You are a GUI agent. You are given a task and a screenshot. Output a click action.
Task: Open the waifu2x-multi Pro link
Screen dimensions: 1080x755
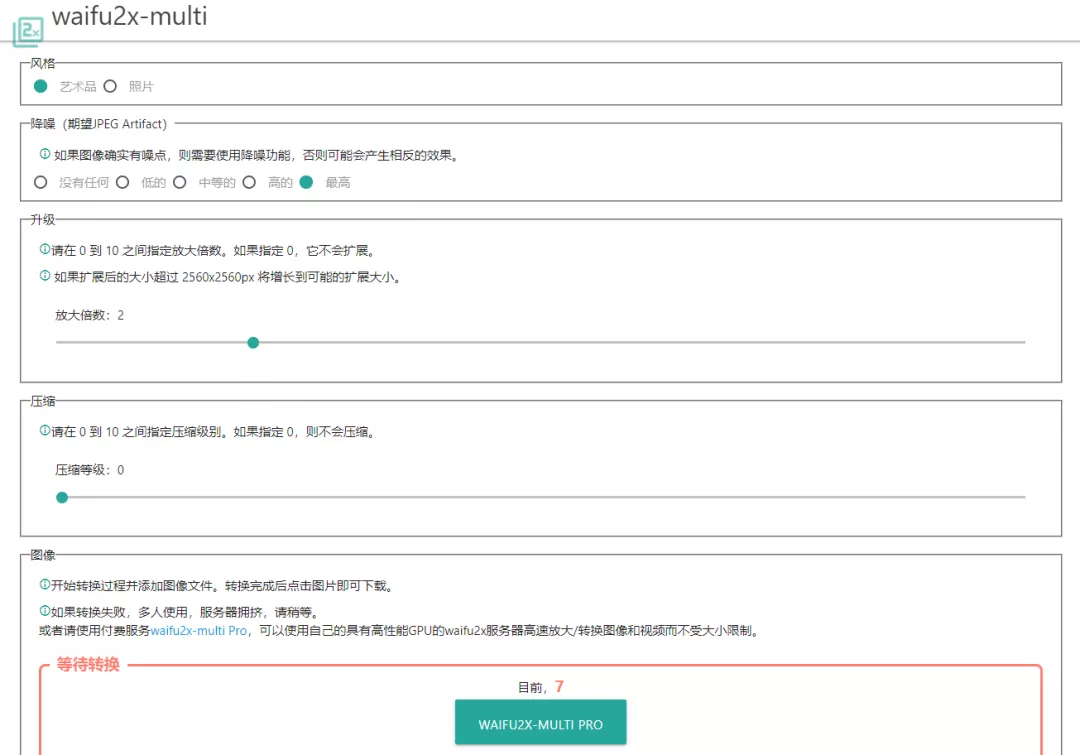tap(200, 629)
